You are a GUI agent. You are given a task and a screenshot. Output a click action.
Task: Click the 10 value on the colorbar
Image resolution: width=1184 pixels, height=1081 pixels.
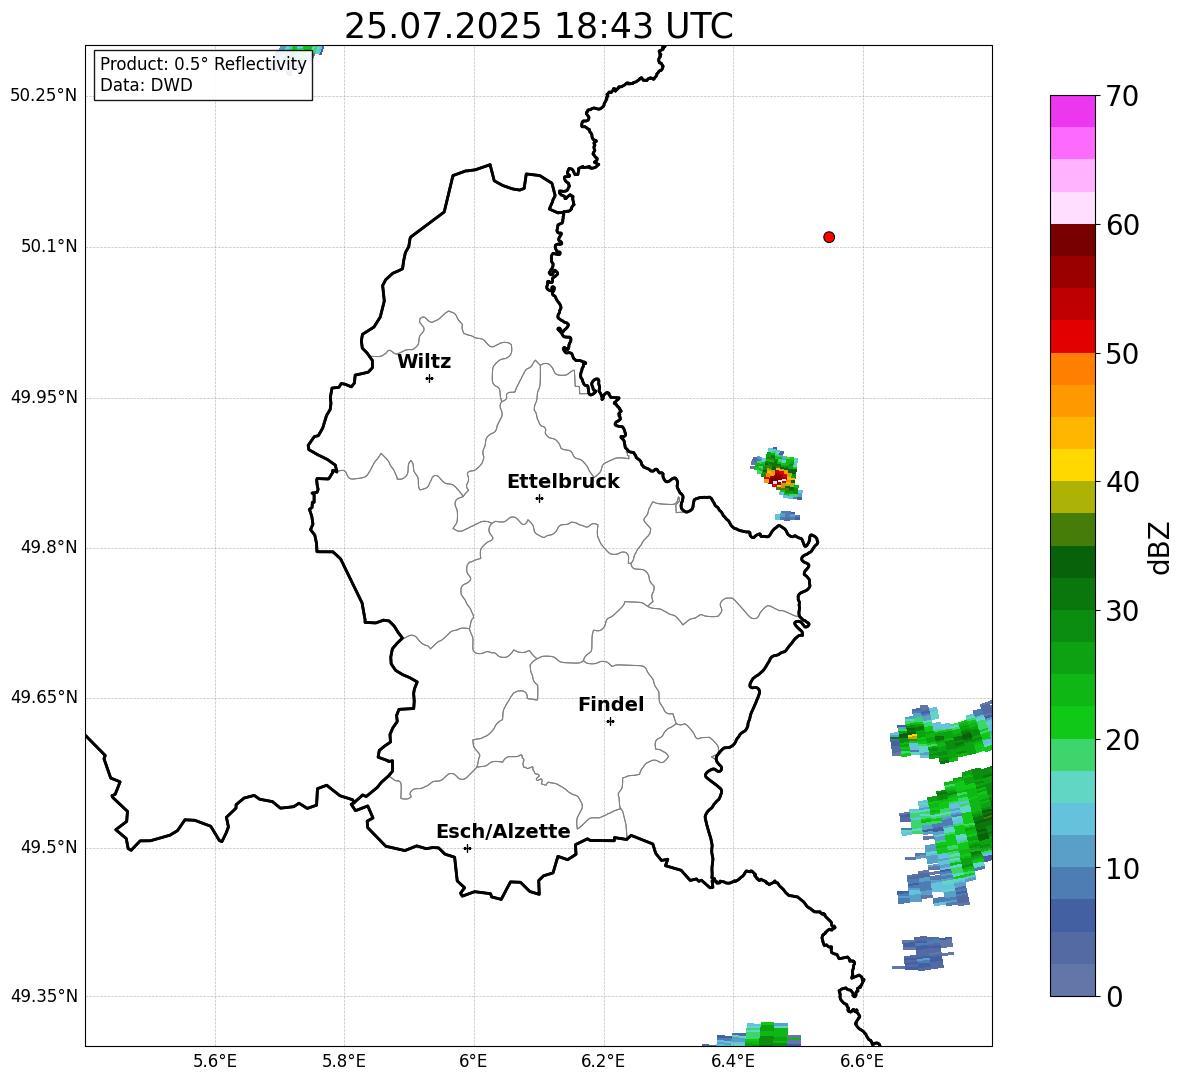pyautogui.click(x=1122, y=869)
